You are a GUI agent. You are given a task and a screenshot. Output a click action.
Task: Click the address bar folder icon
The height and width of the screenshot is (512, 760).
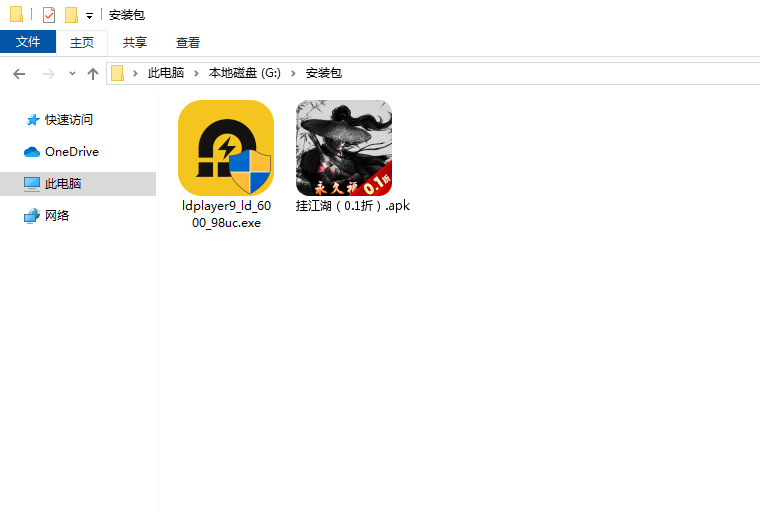(117, 73)
